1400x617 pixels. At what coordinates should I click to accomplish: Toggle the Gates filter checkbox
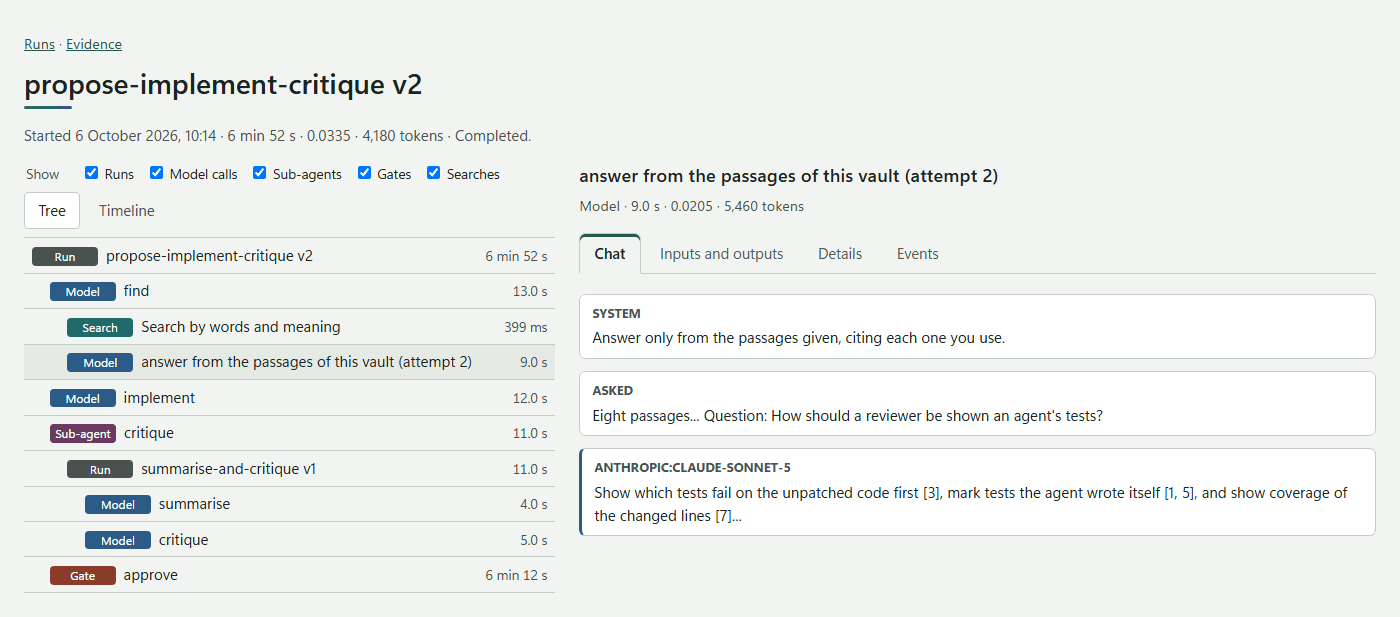click(365, 173)
